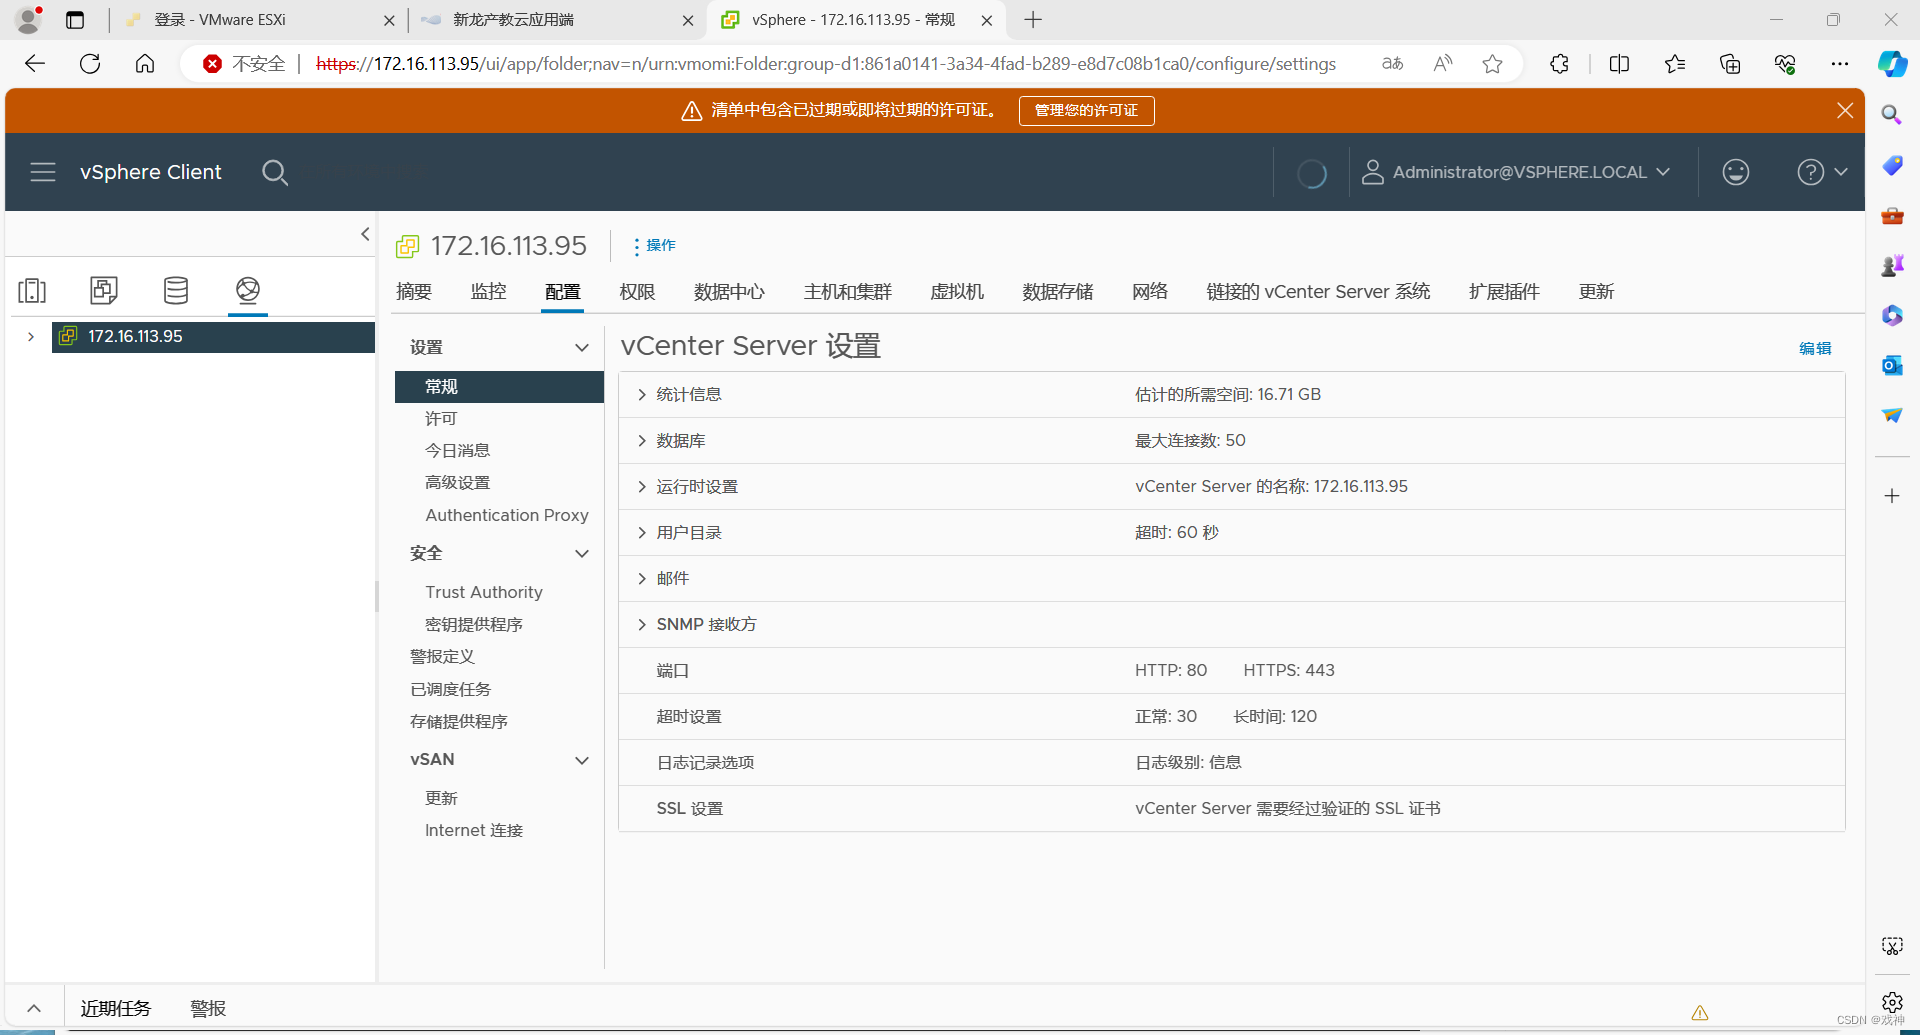Select 今日消息 in settings menu

(457, 450)
